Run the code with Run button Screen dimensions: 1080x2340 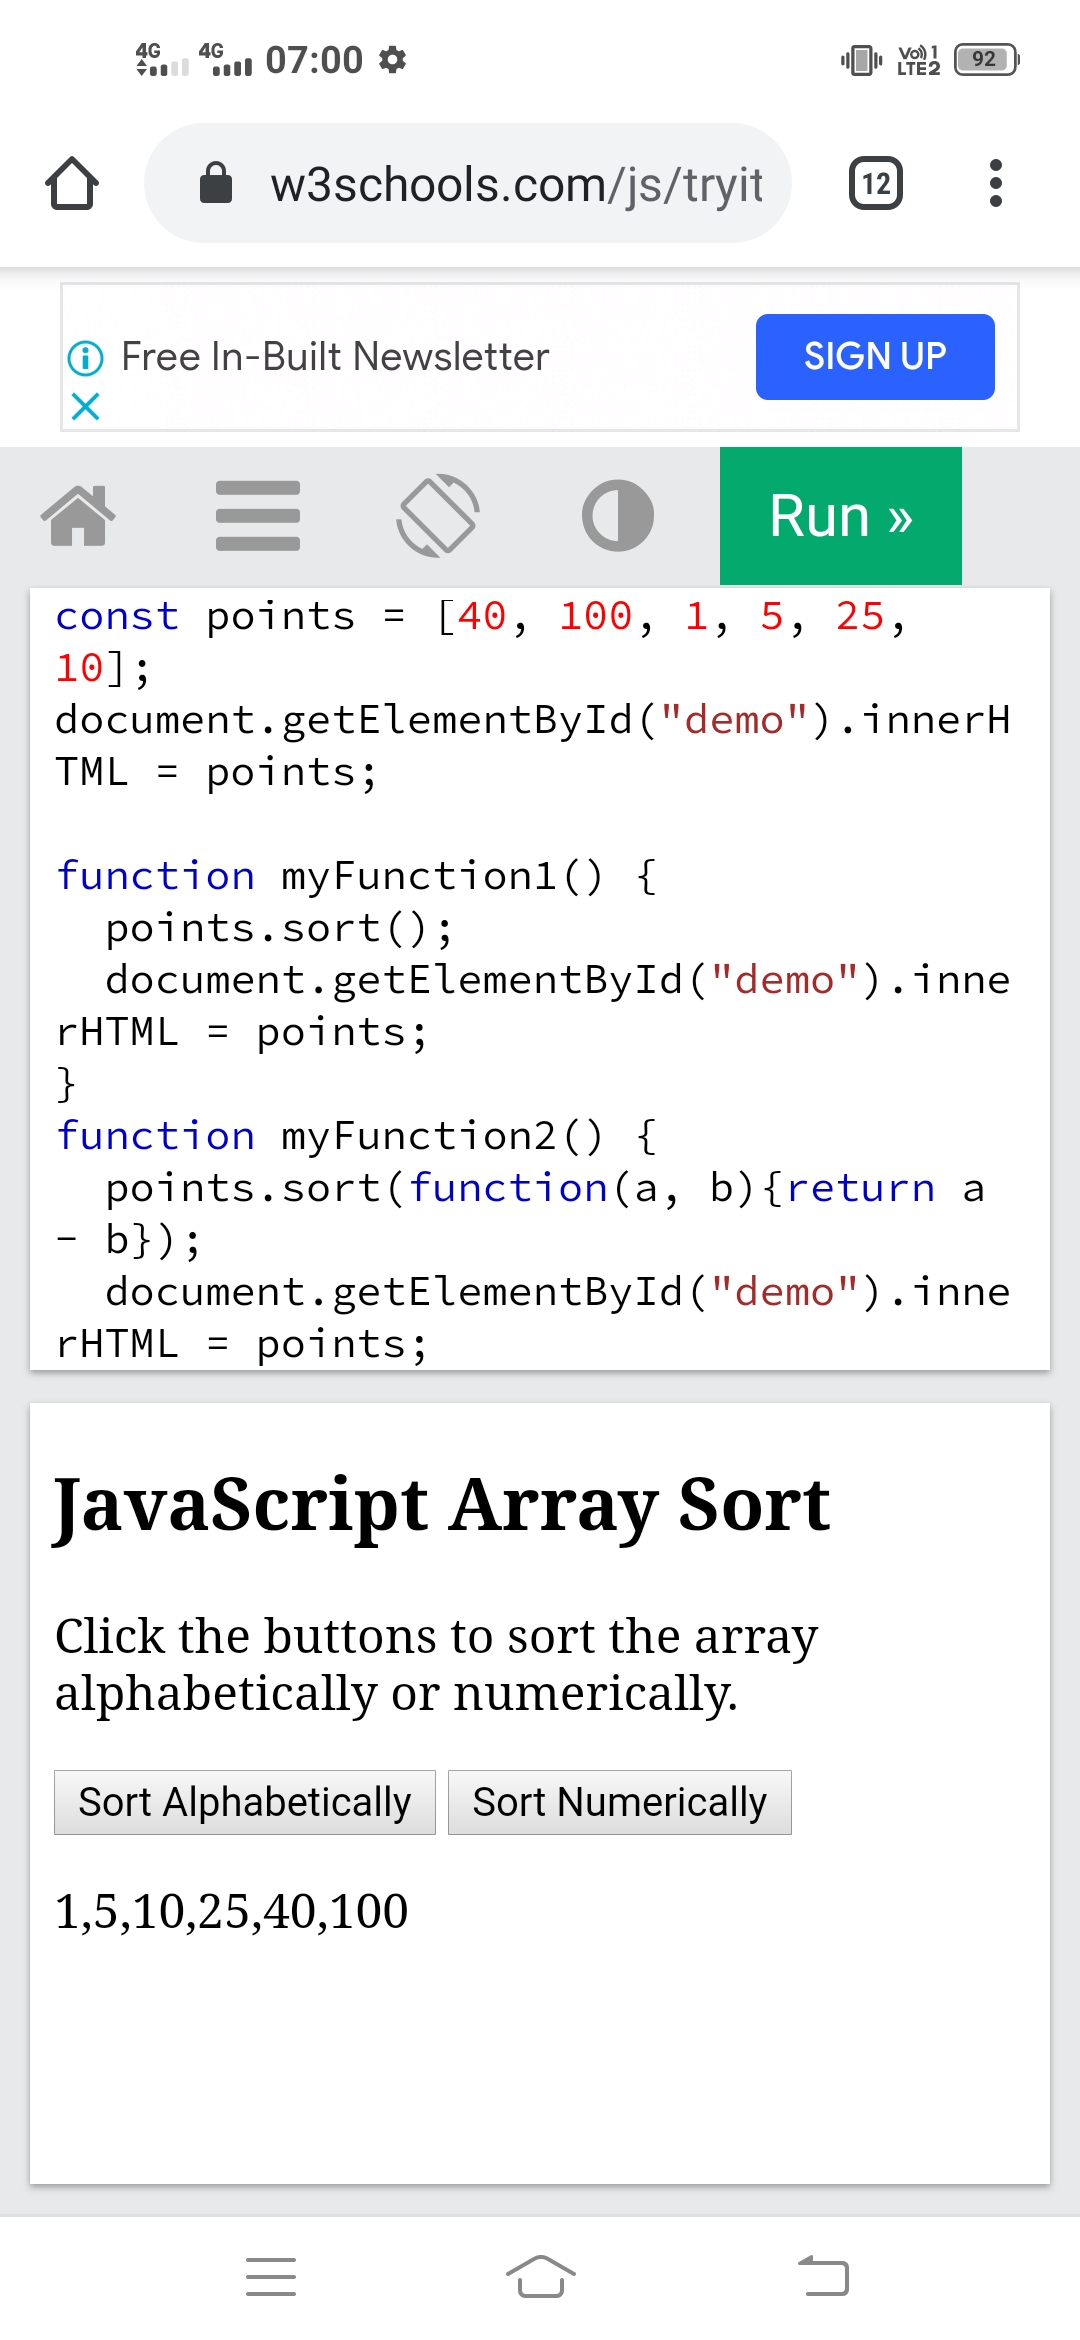click(840, 516)
